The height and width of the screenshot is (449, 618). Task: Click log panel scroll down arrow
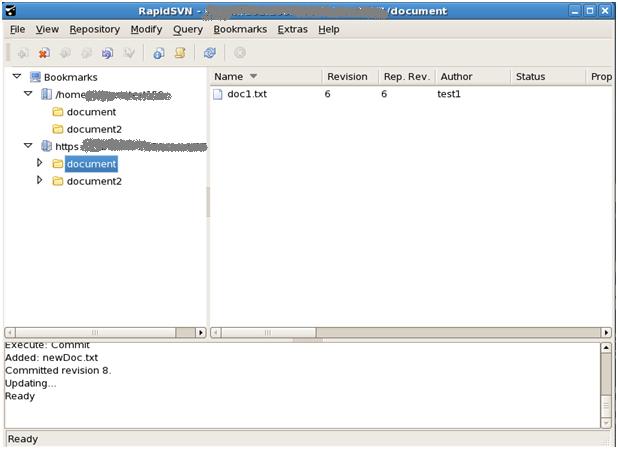coord(606,423)
